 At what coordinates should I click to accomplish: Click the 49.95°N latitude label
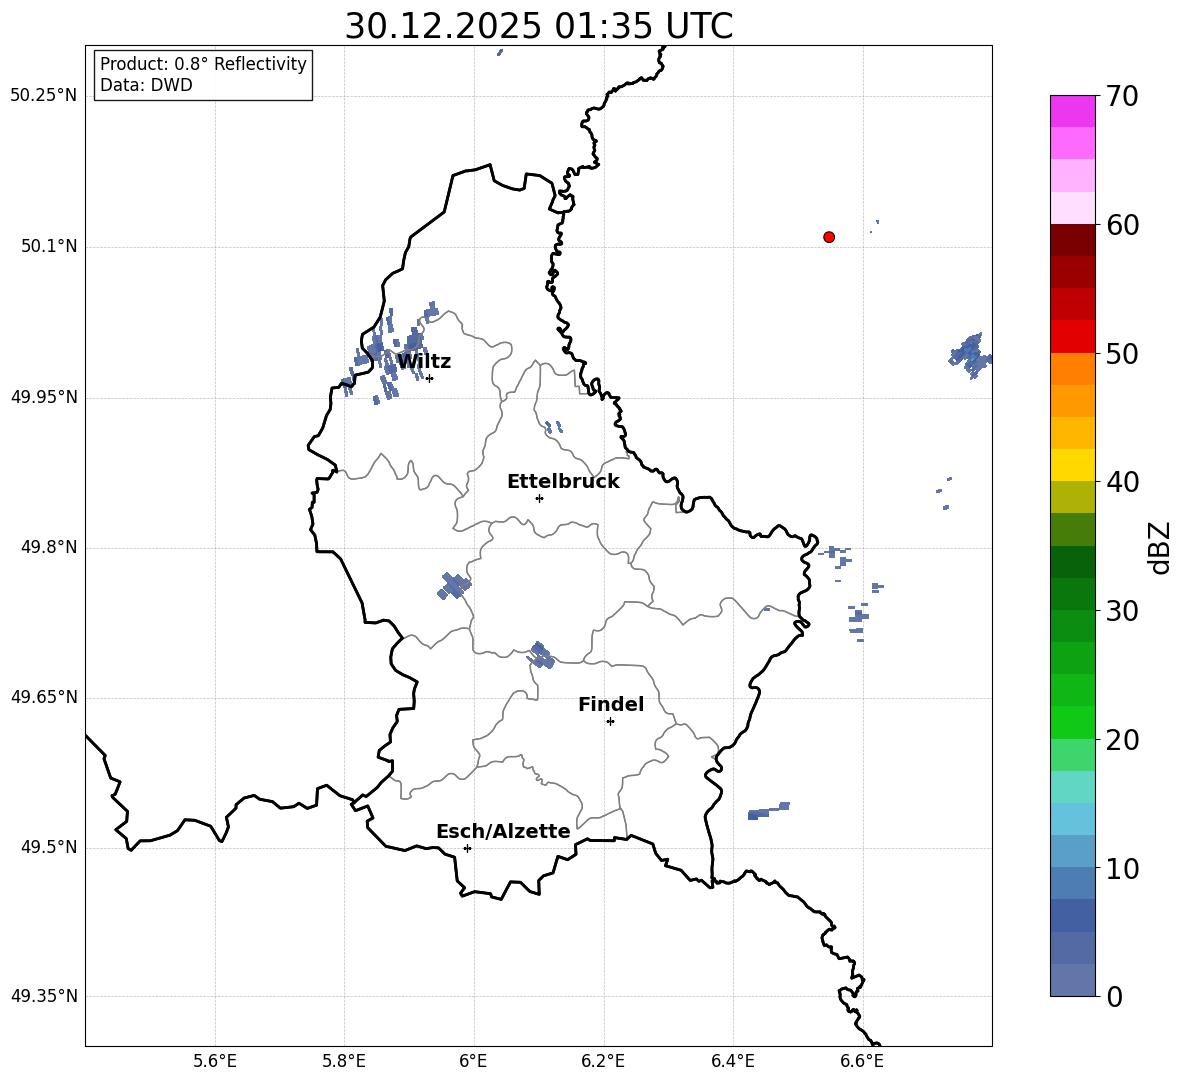tap(43, 397)
